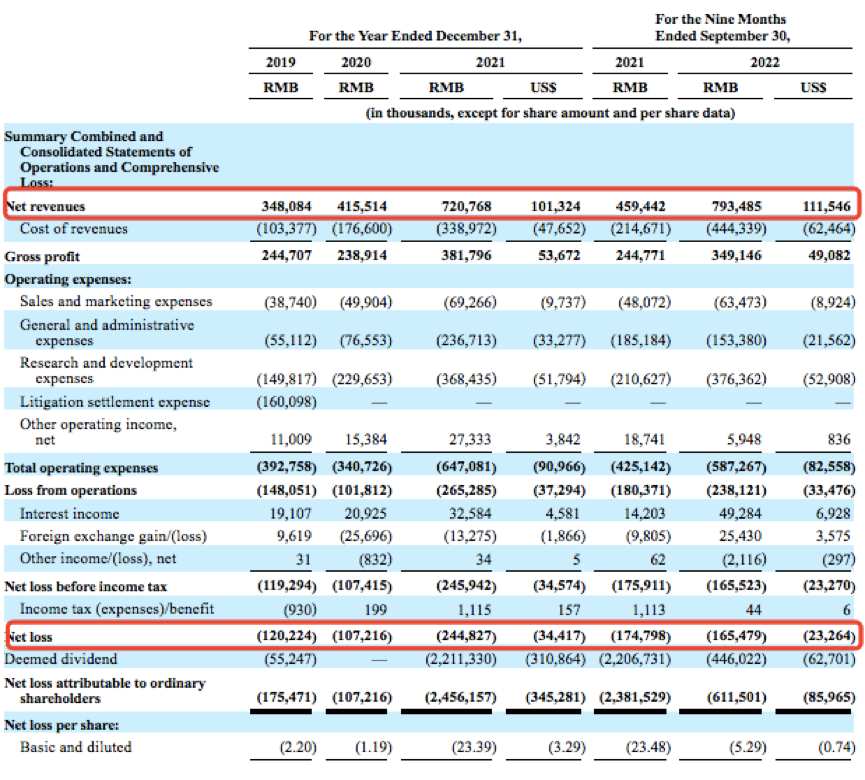Click the net revenues value 793,485
Screen dimensions: 865x780
[735, 206]
